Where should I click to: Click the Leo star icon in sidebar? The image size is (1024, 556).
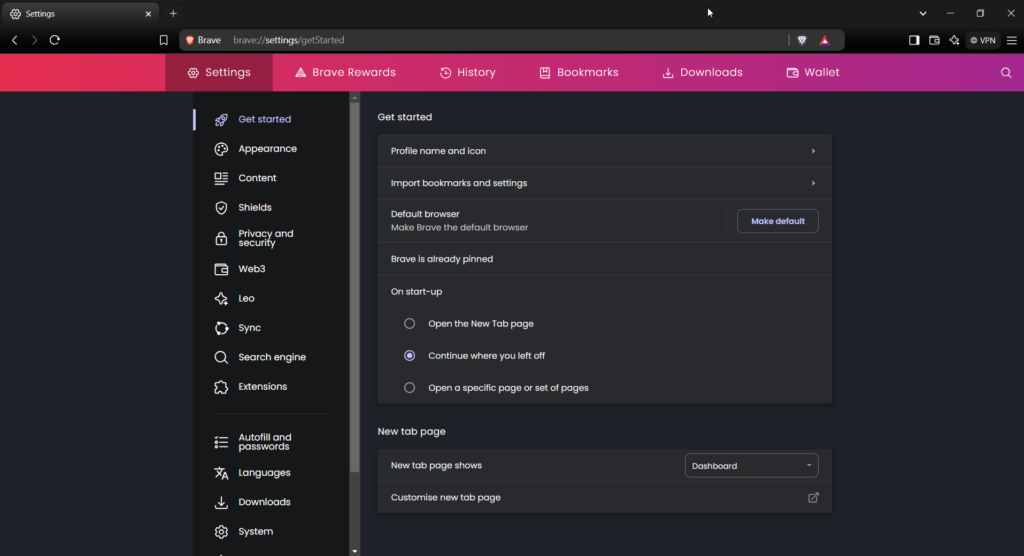click(x=221, y=299)
